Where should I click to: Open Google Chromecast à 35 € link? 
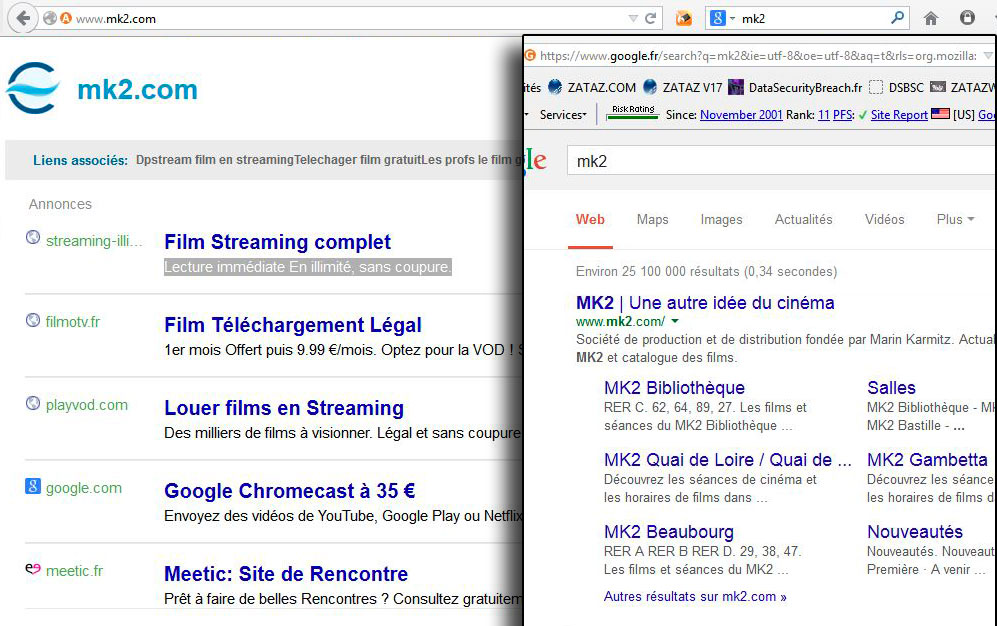tap(289, 491)
